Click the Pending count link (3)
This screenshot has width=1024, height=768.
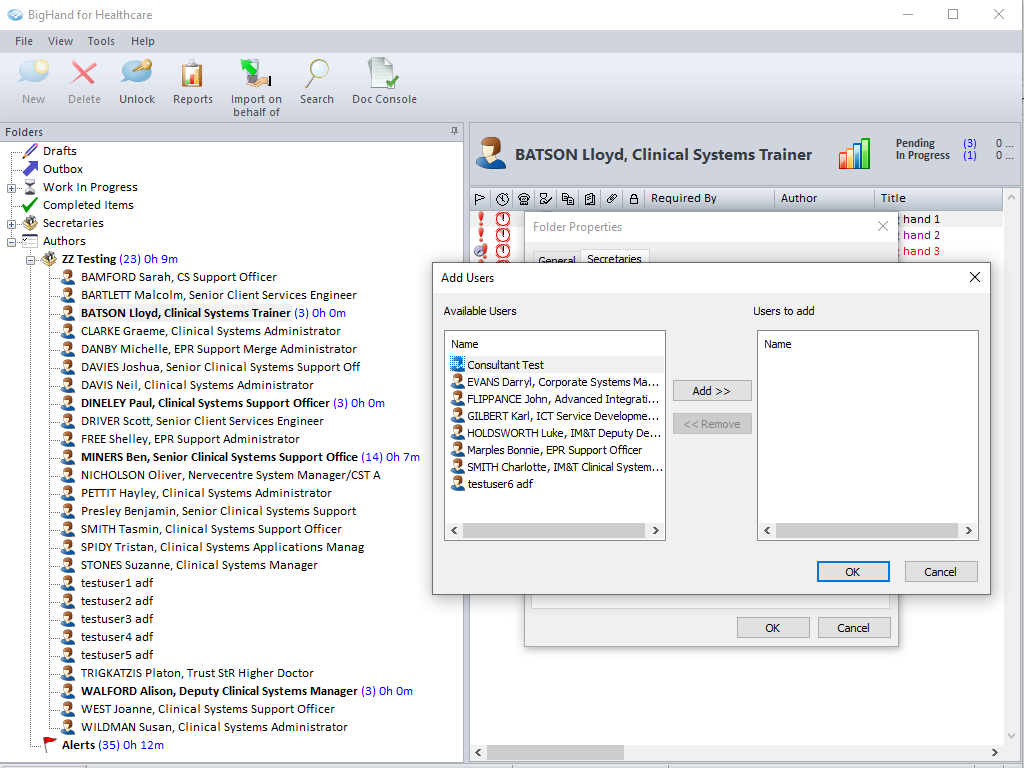click(x=970, y=142)
